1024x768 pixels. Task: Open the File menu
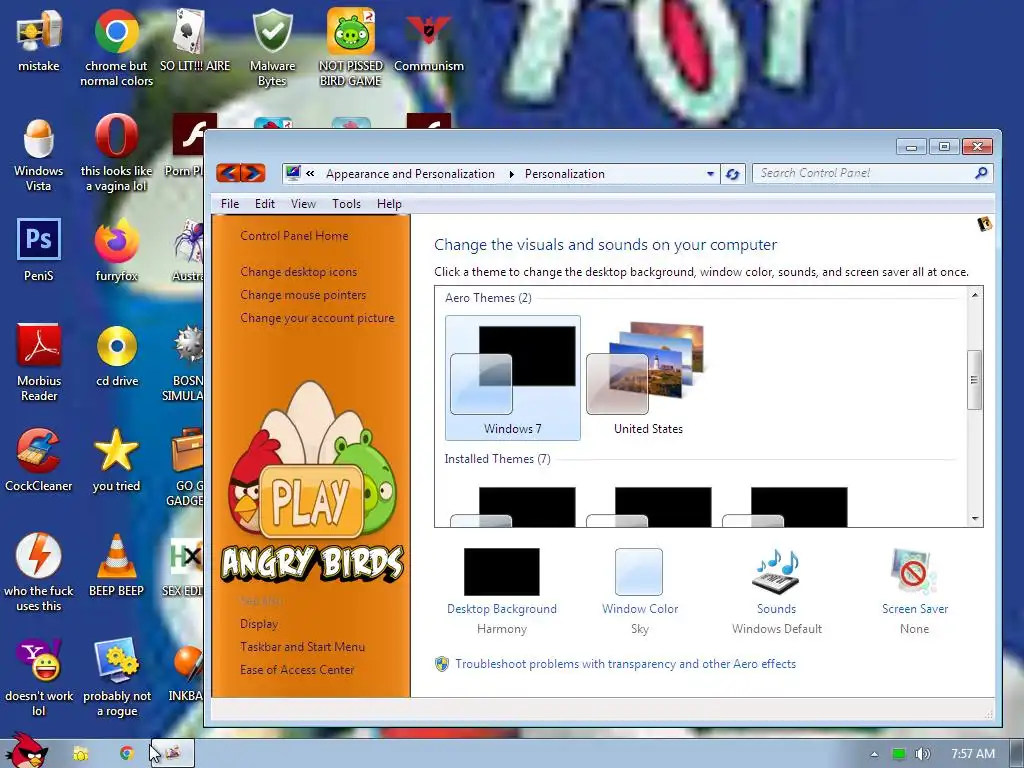230,204
